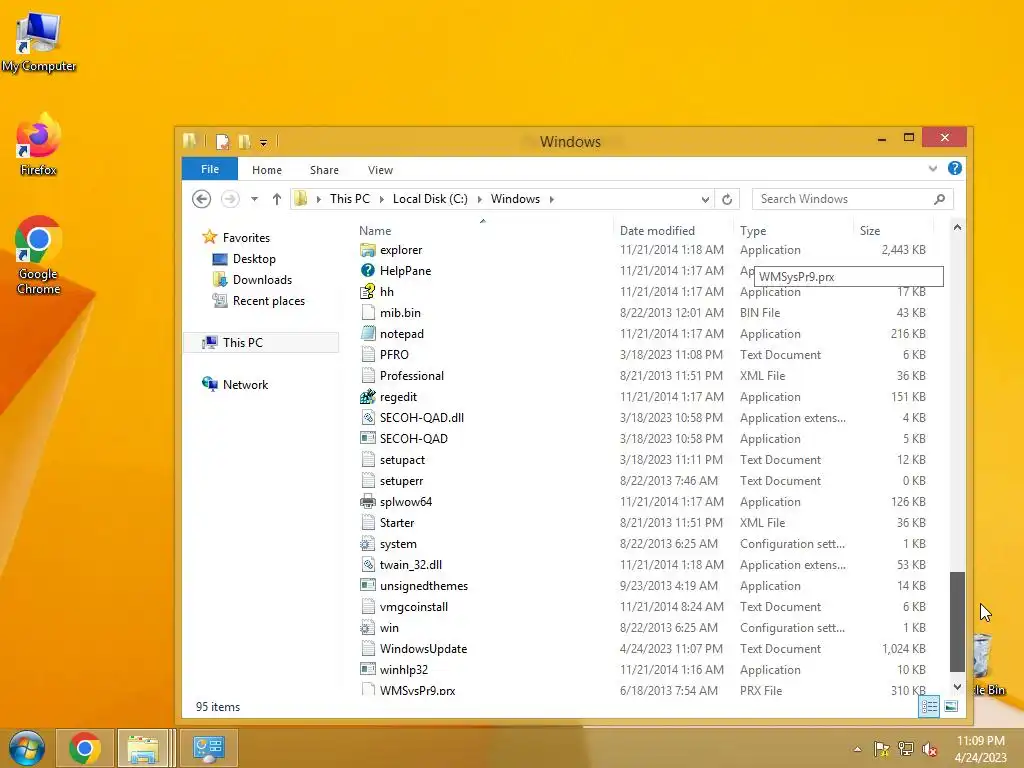Refresh the Windows folder view
Screen dimensions: 1024x768
[x=726, y=199]
